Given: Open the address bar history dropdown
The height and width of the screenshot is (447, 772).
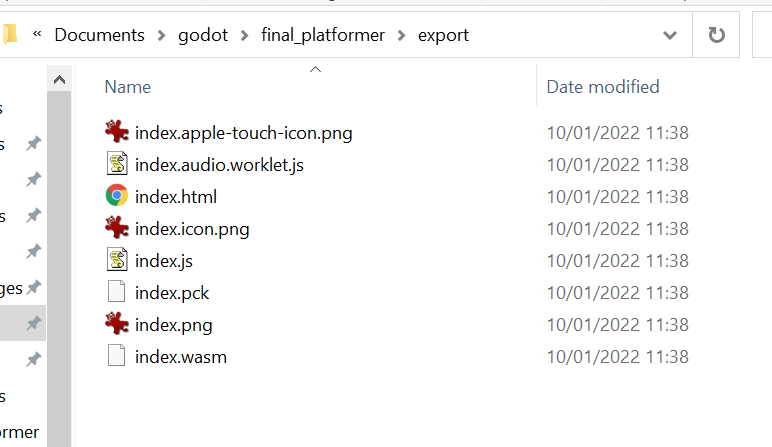Looking at the screenshot, I should pos(670,35).
